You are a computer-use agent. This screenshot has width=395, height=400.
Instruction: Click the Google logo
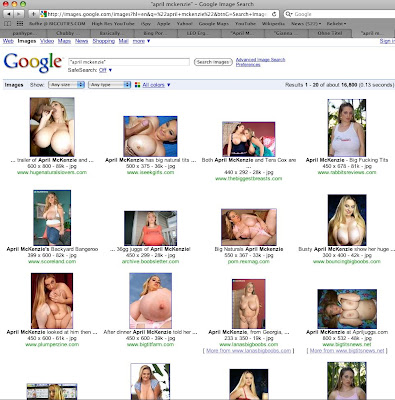click(33, 62)
